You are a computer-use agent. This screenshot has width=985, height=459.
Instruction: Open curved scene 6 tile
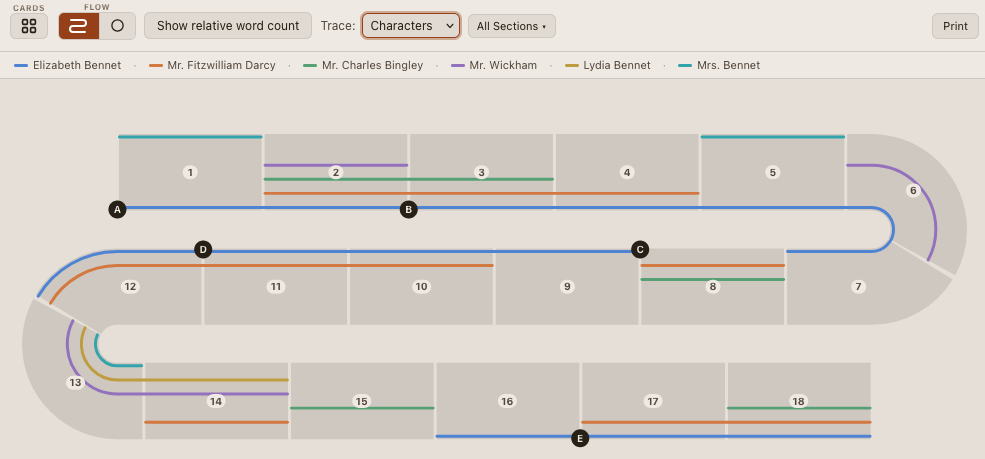coord(914,190)
